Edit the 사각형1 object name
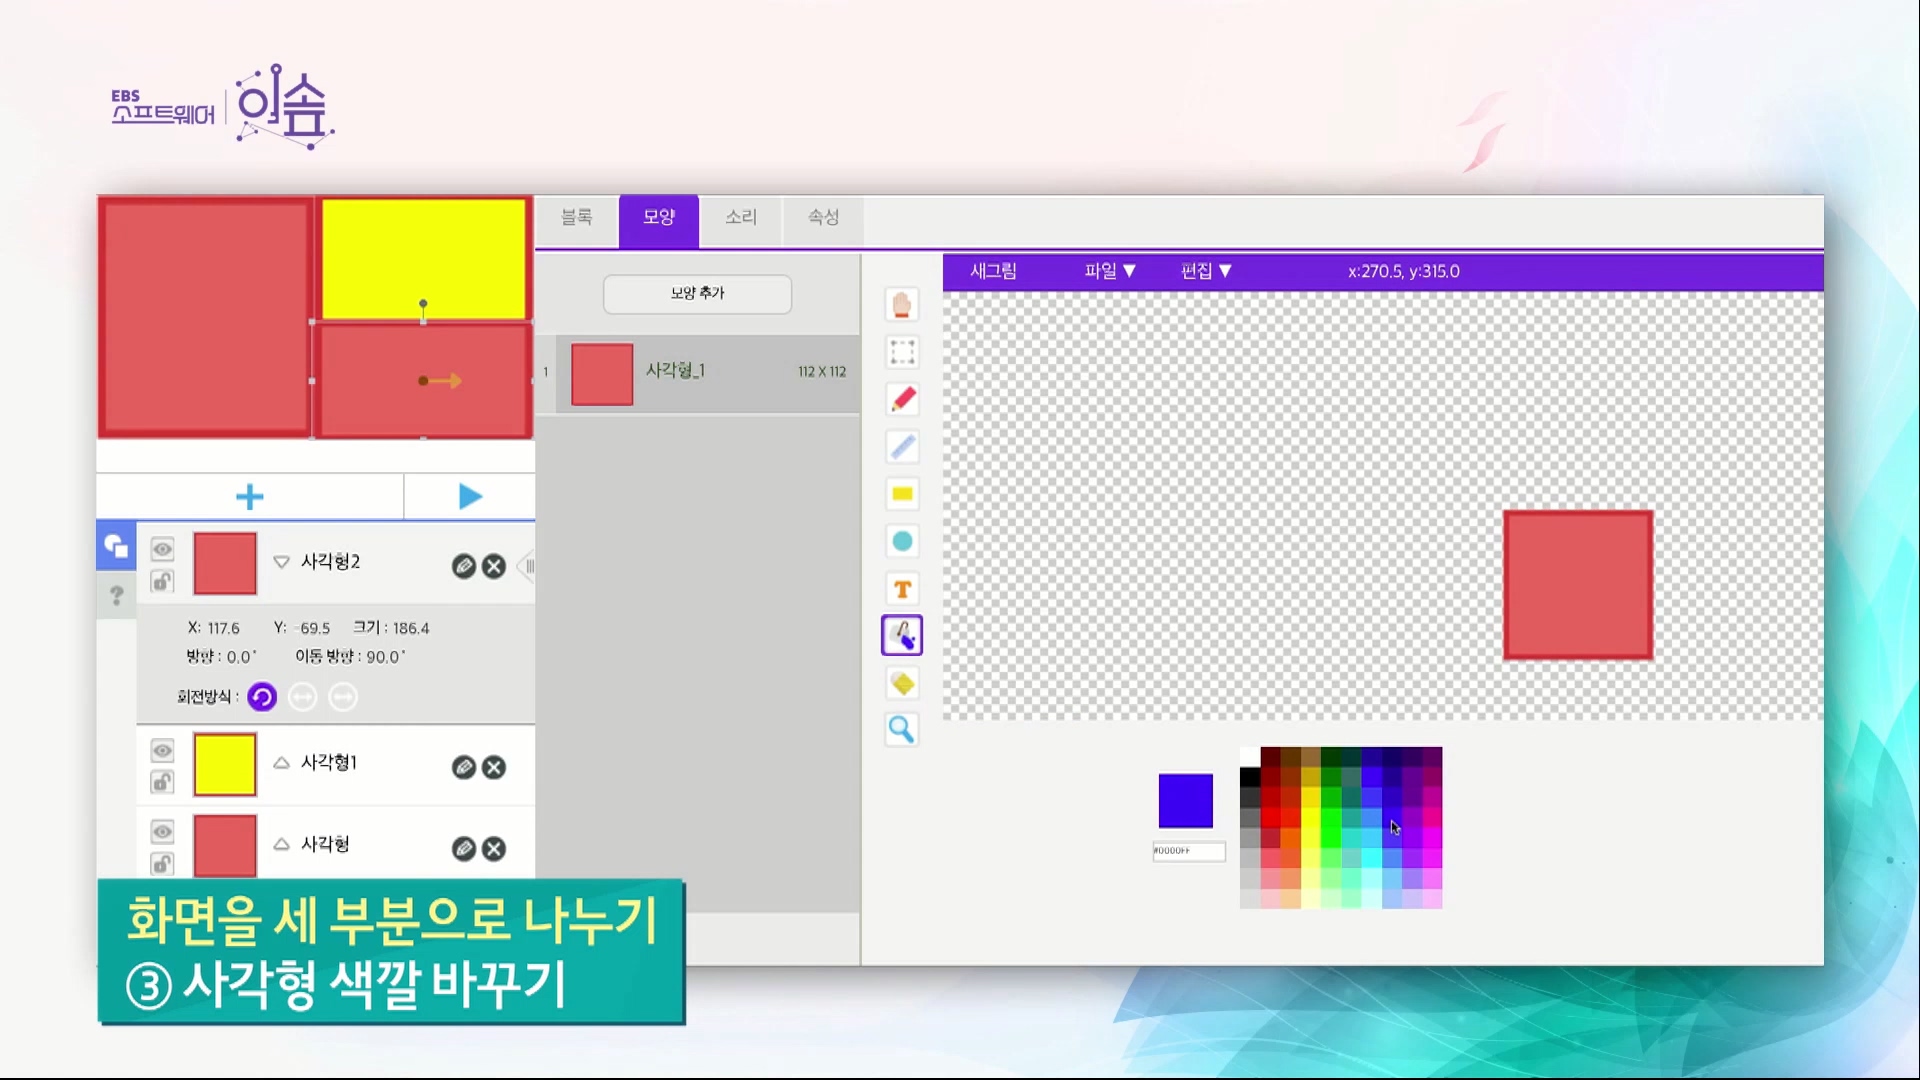 [464, 767]
